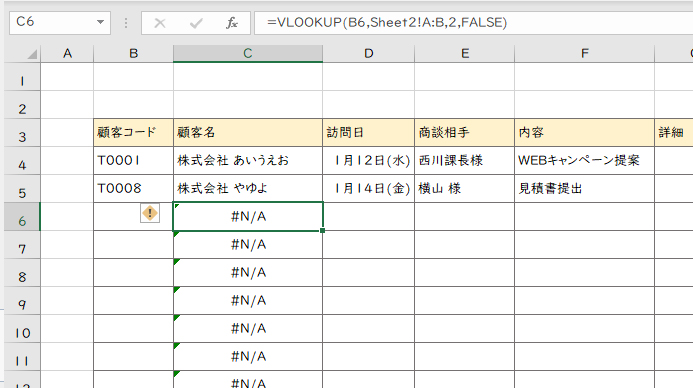Select column D header

point(369,53)
